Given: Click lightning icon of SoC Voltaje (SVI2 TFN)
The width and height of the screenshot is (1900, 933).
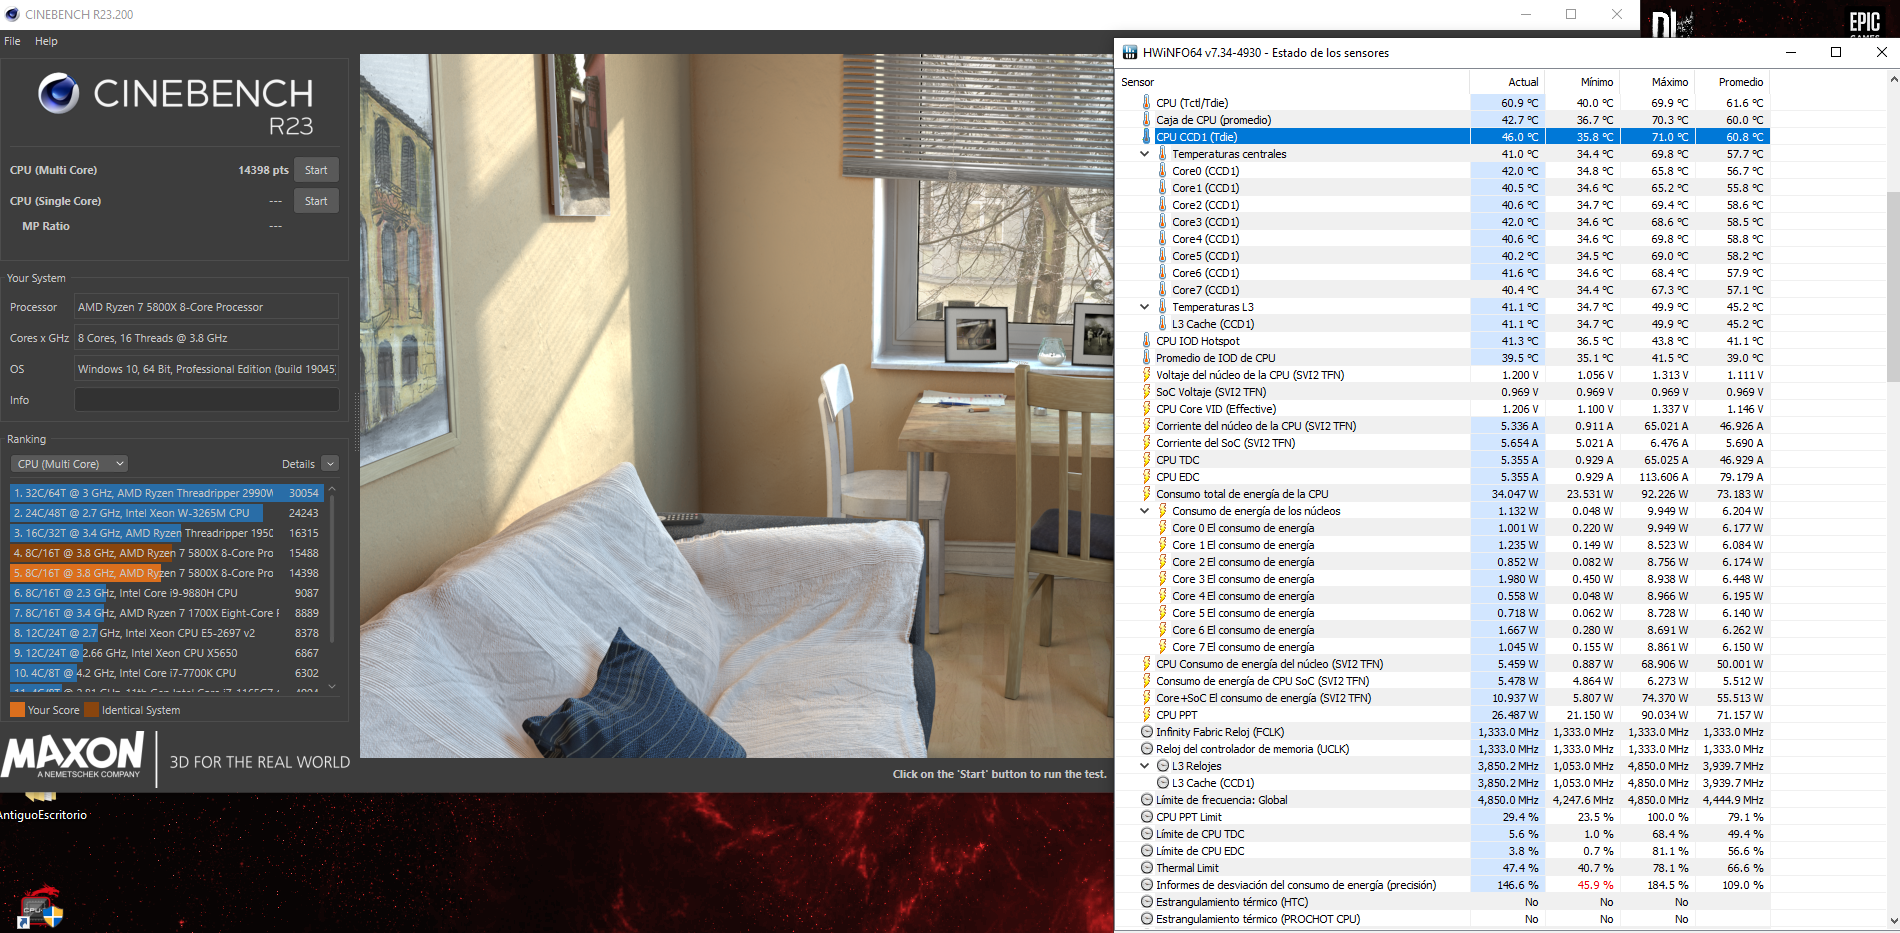Looking at the screenshot, I should 1147,392.
